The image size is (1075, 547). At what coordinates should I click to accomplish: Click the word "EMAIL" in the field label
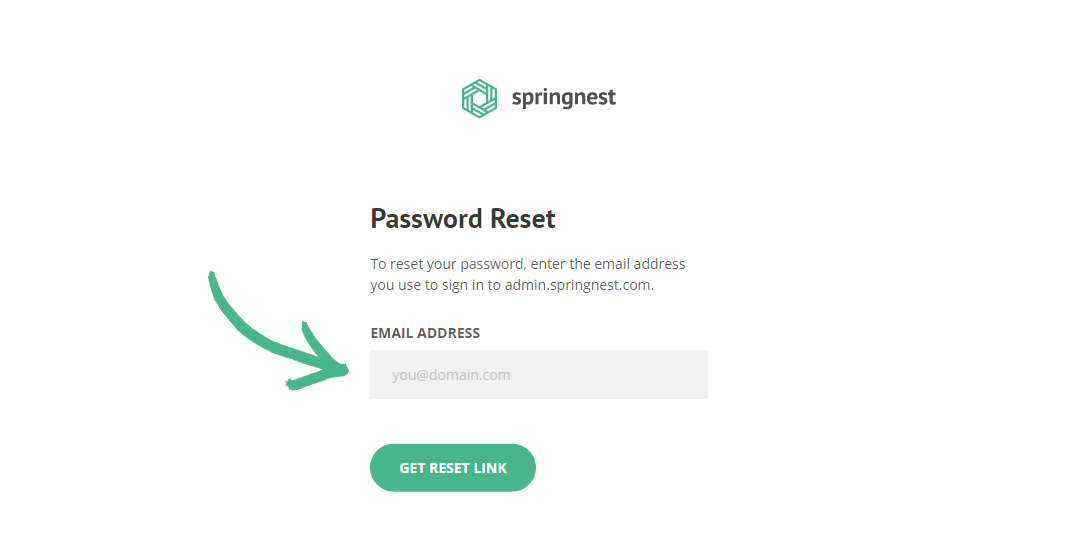391,333
